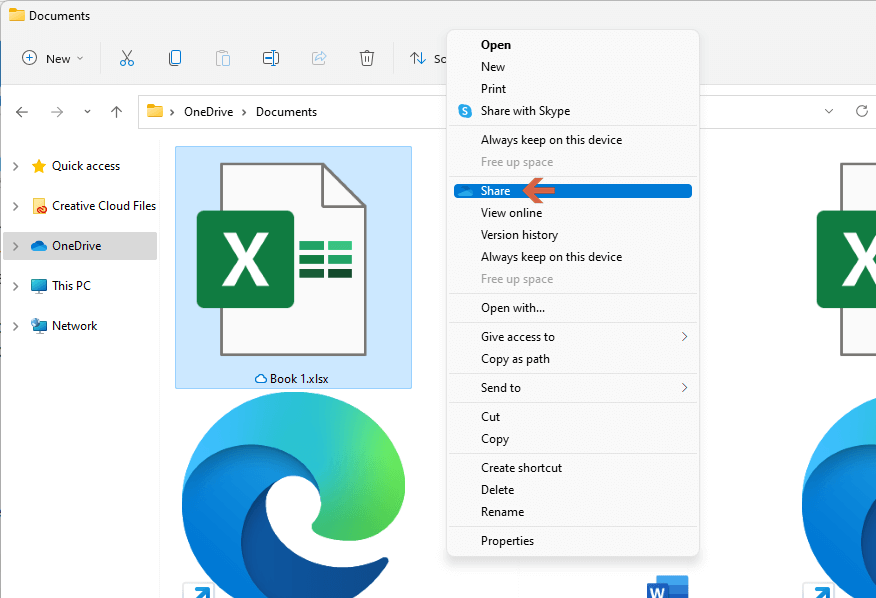Choose the OneDrive Share entry in the context menu

[x=573, y=191]
